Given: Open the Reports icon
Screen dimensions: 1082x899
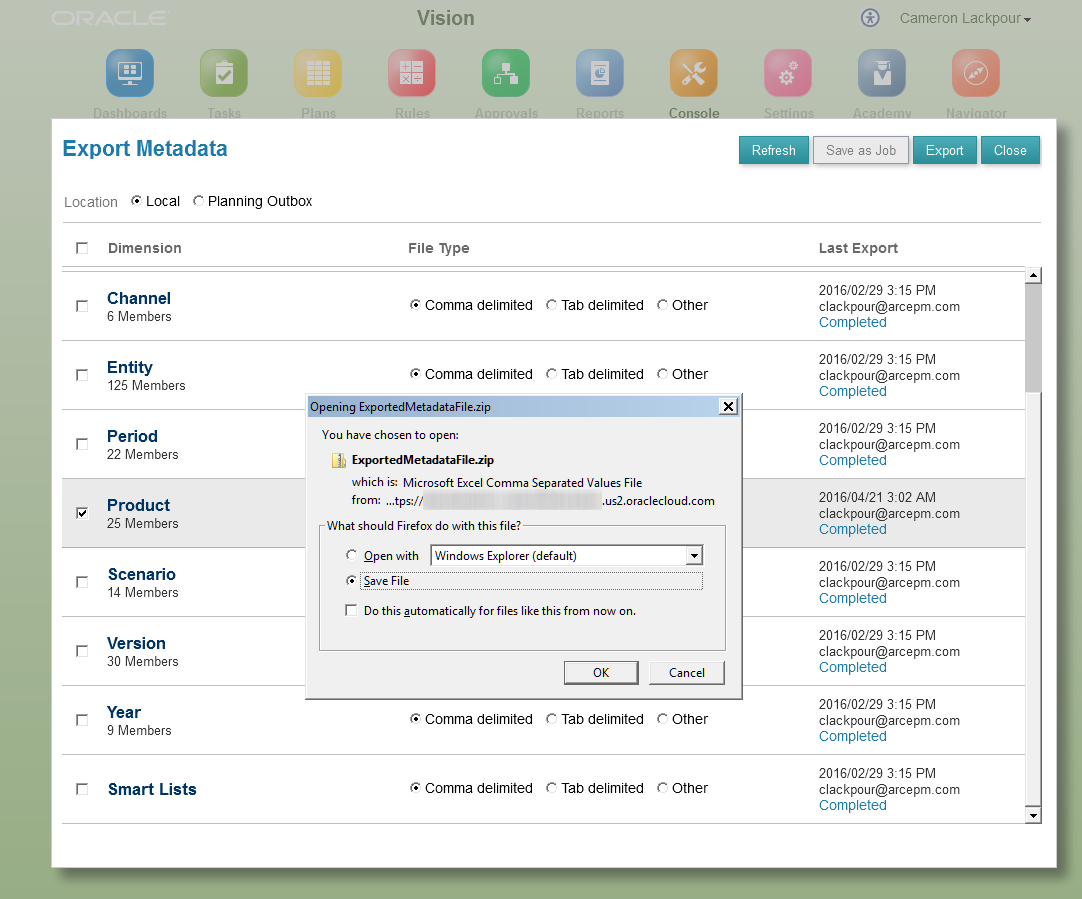Looking at the screenshot, I should (x=600, y=73).
